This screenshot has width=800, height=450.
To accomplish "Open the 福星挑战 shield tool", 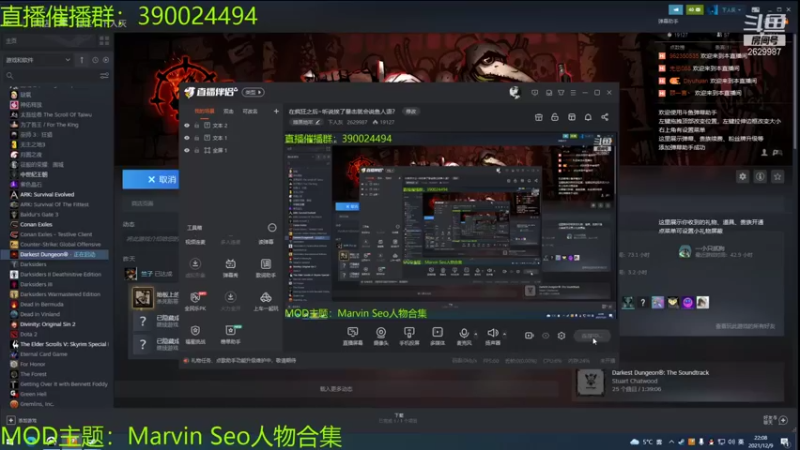I will pos(195,334).
